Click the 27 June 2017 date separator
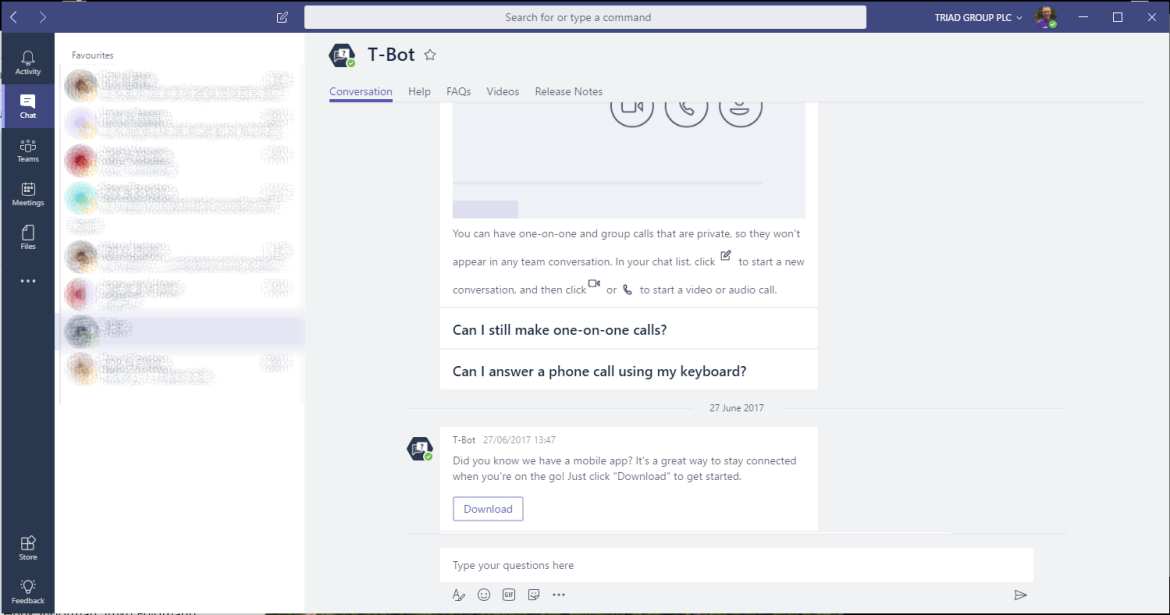This screenshot has height=615, width=1170. 736,408
